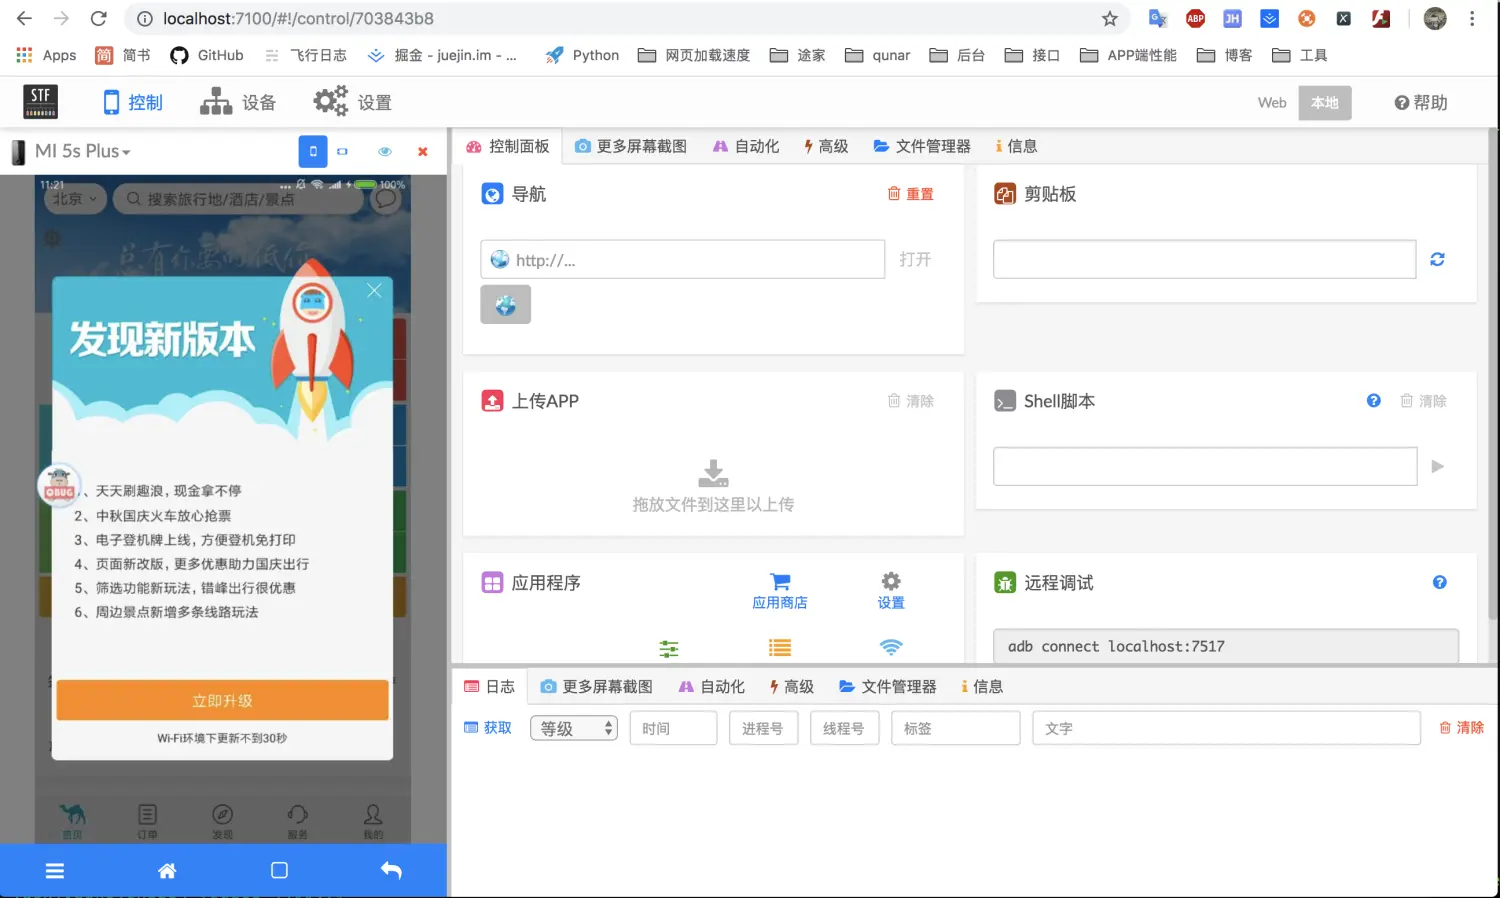Tap the 立即升级 upgrade button
Image resolution: width=1500 pixels, height=898 pixels.
tap(222, 700)
